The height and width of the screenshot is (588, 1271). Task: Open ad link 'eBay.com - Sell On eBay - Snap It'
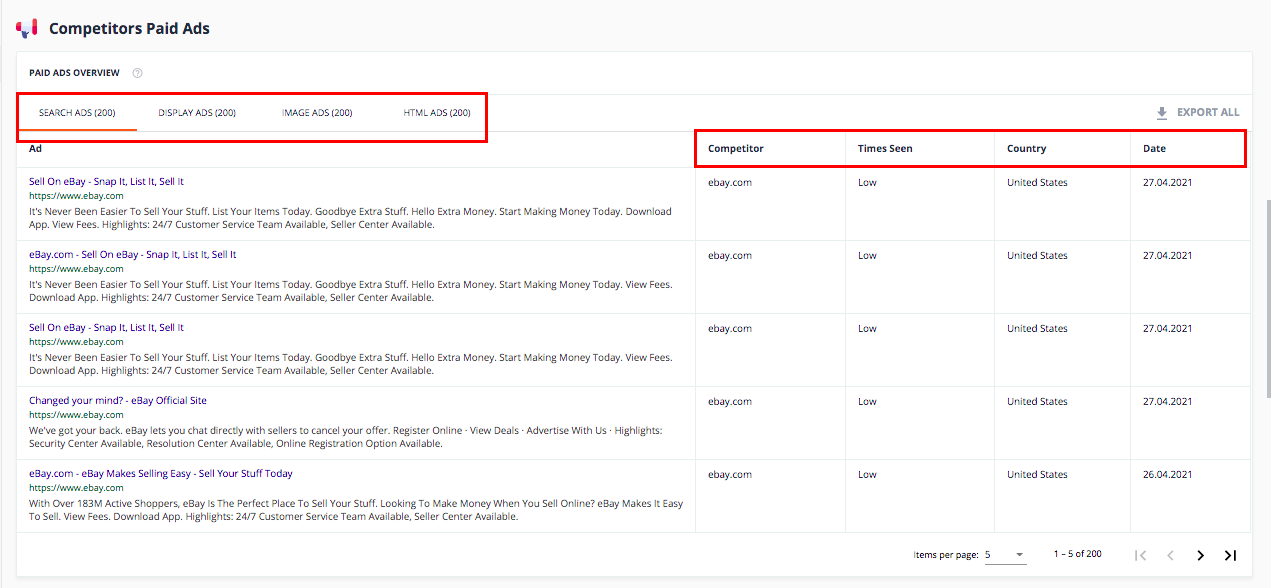click(133, 255)
